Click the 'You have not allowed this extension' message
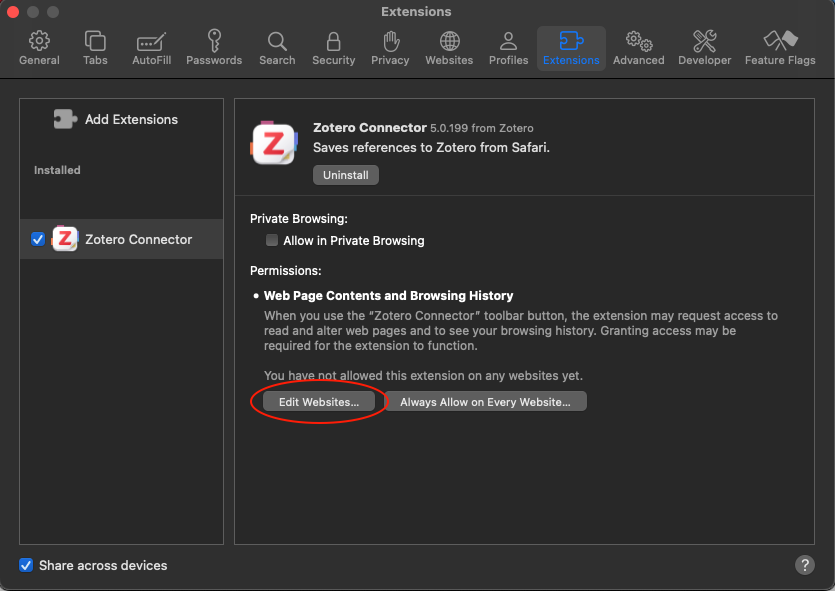 (423, 376)
